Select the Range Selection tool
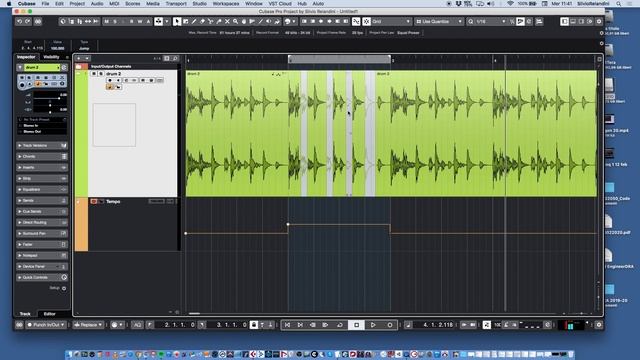 [x=186, y=21]
